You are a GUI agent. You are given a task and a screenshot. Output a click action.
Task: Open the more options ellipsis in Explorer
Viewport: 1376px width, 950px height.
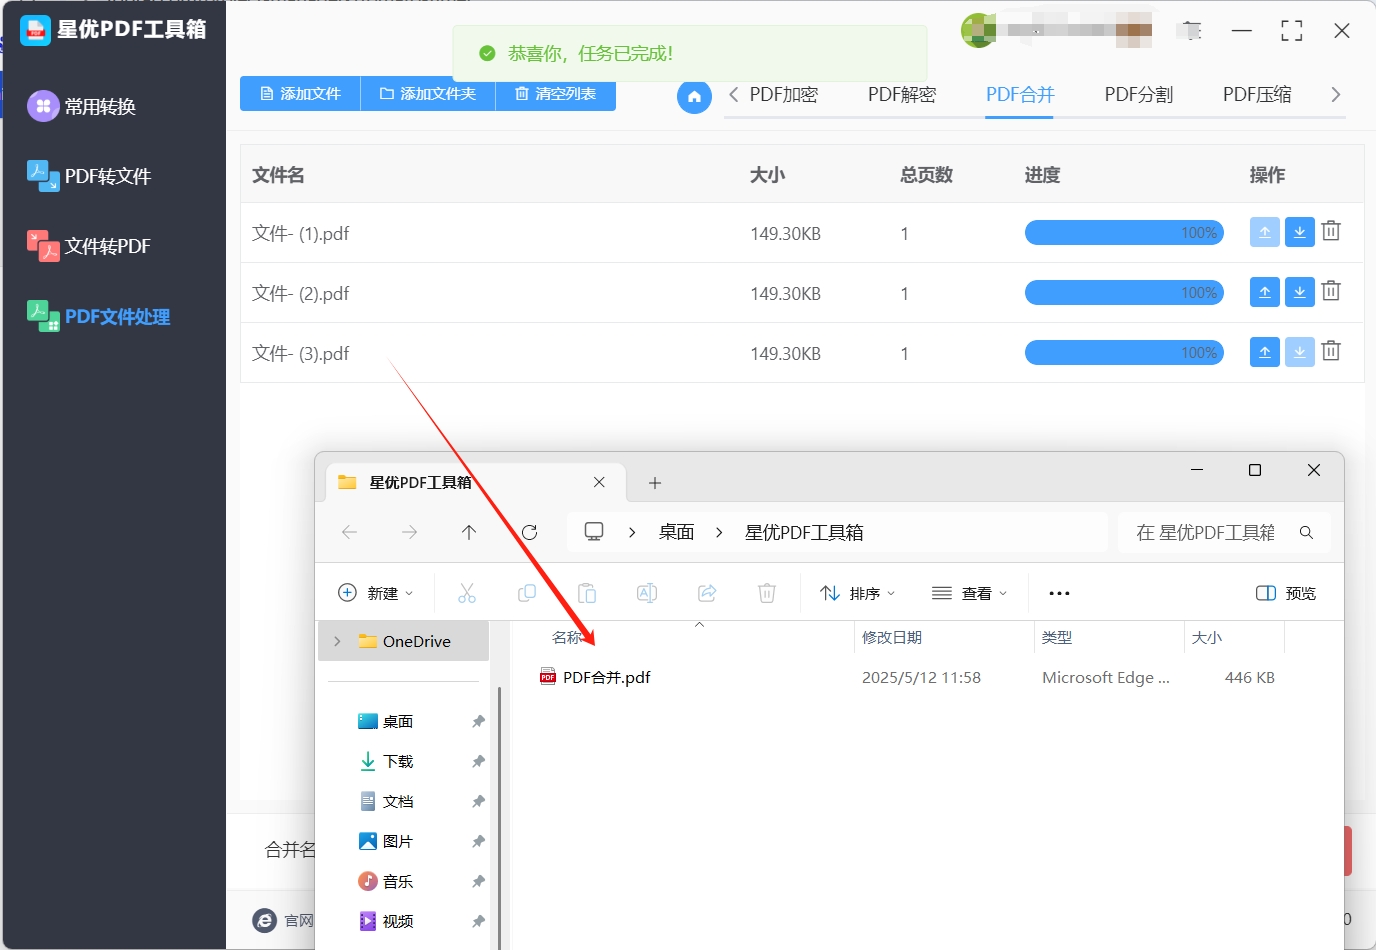click(x=1059, y=593)
